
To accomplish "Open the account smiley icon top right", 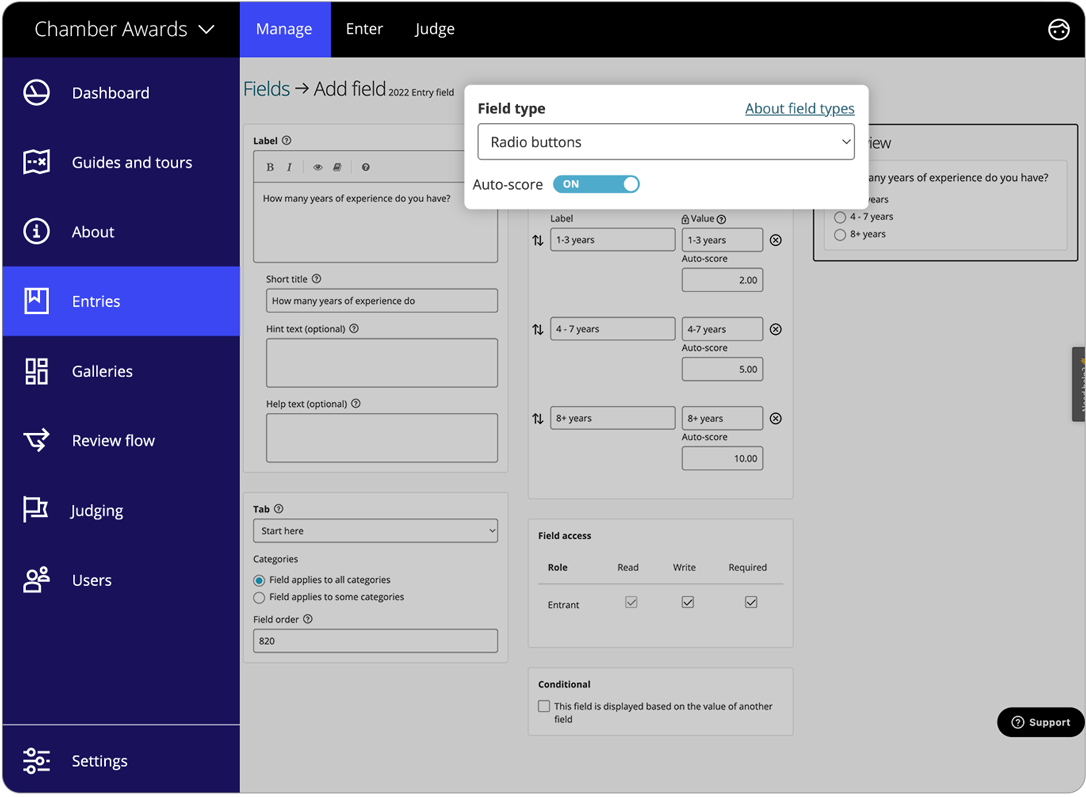I will click(x=1059, y=29).
